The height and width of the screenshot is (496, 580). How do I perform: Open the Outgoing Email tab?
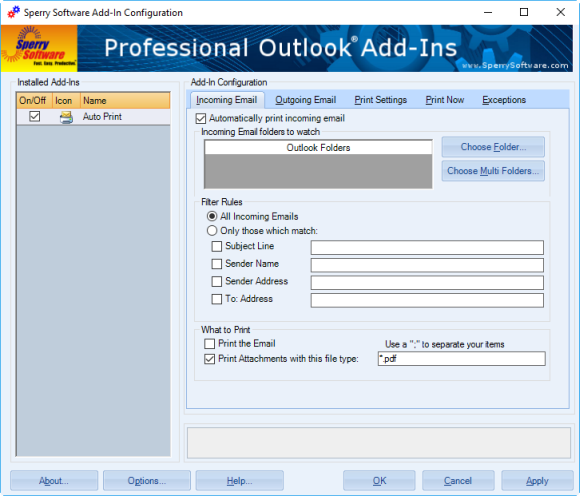[x=306, y=100]
